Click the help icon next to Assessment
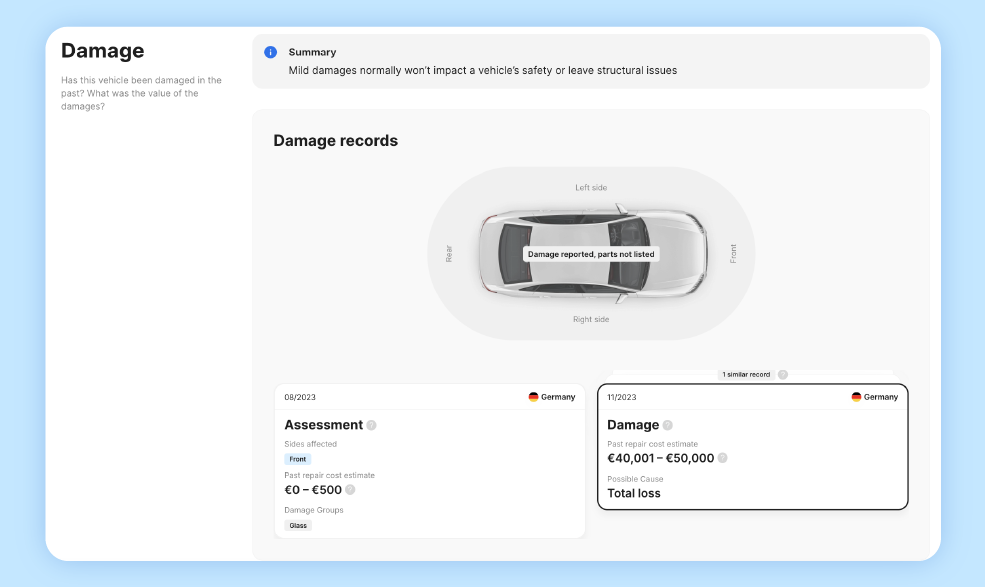This screenshot has width=985, height=587. pos(371,425)
